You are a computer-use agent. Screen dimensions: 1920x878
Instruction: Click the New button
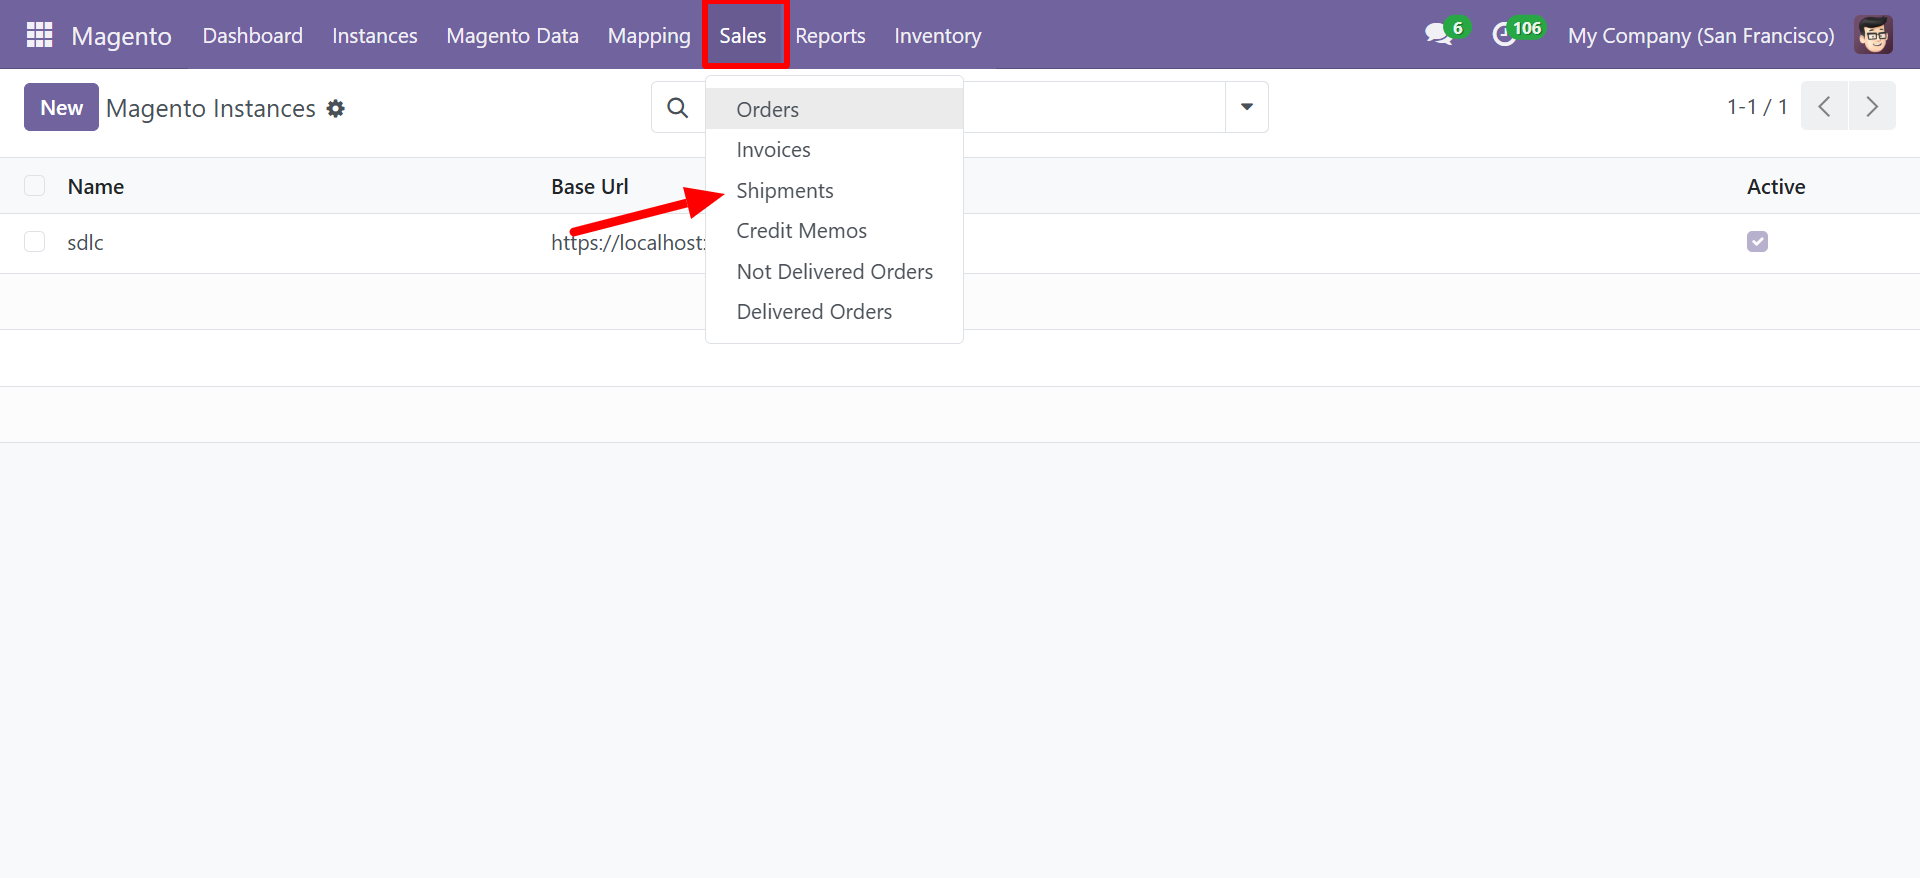[61, 107]
